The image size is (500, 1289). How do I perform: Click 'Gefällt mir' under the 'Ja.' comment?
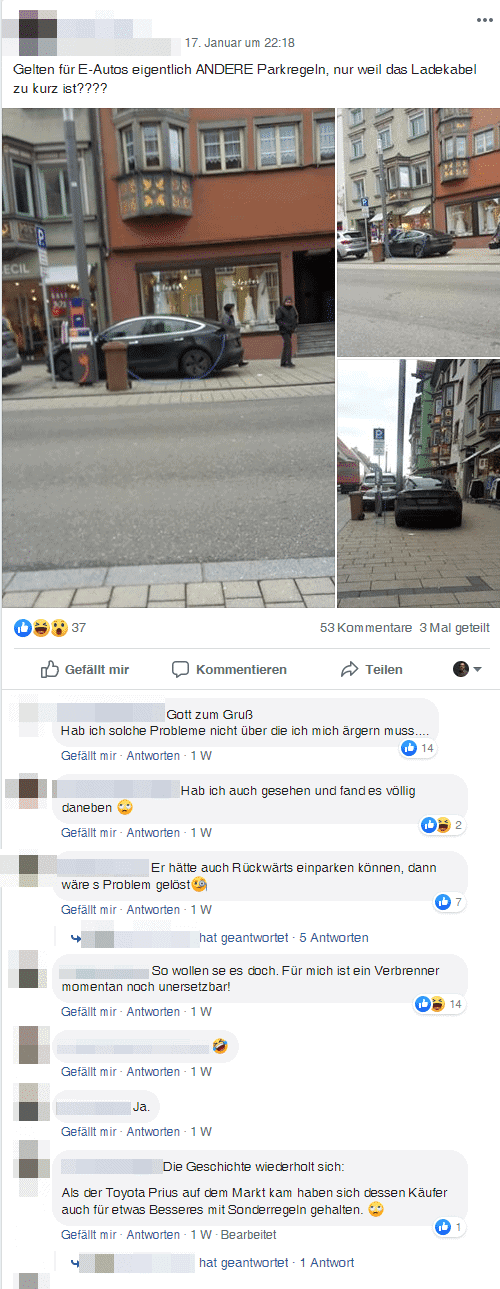pos(88,1132)
